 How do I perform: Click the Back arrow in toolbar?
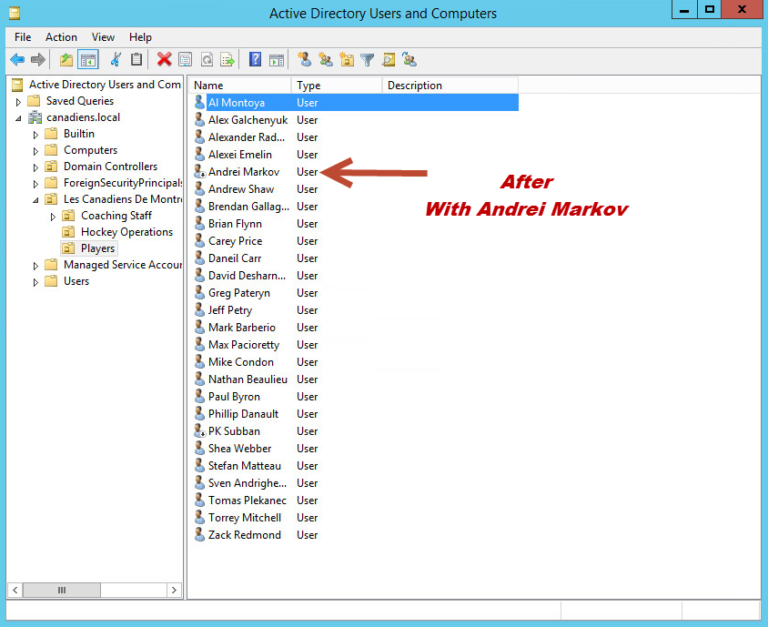click(18, 60)
